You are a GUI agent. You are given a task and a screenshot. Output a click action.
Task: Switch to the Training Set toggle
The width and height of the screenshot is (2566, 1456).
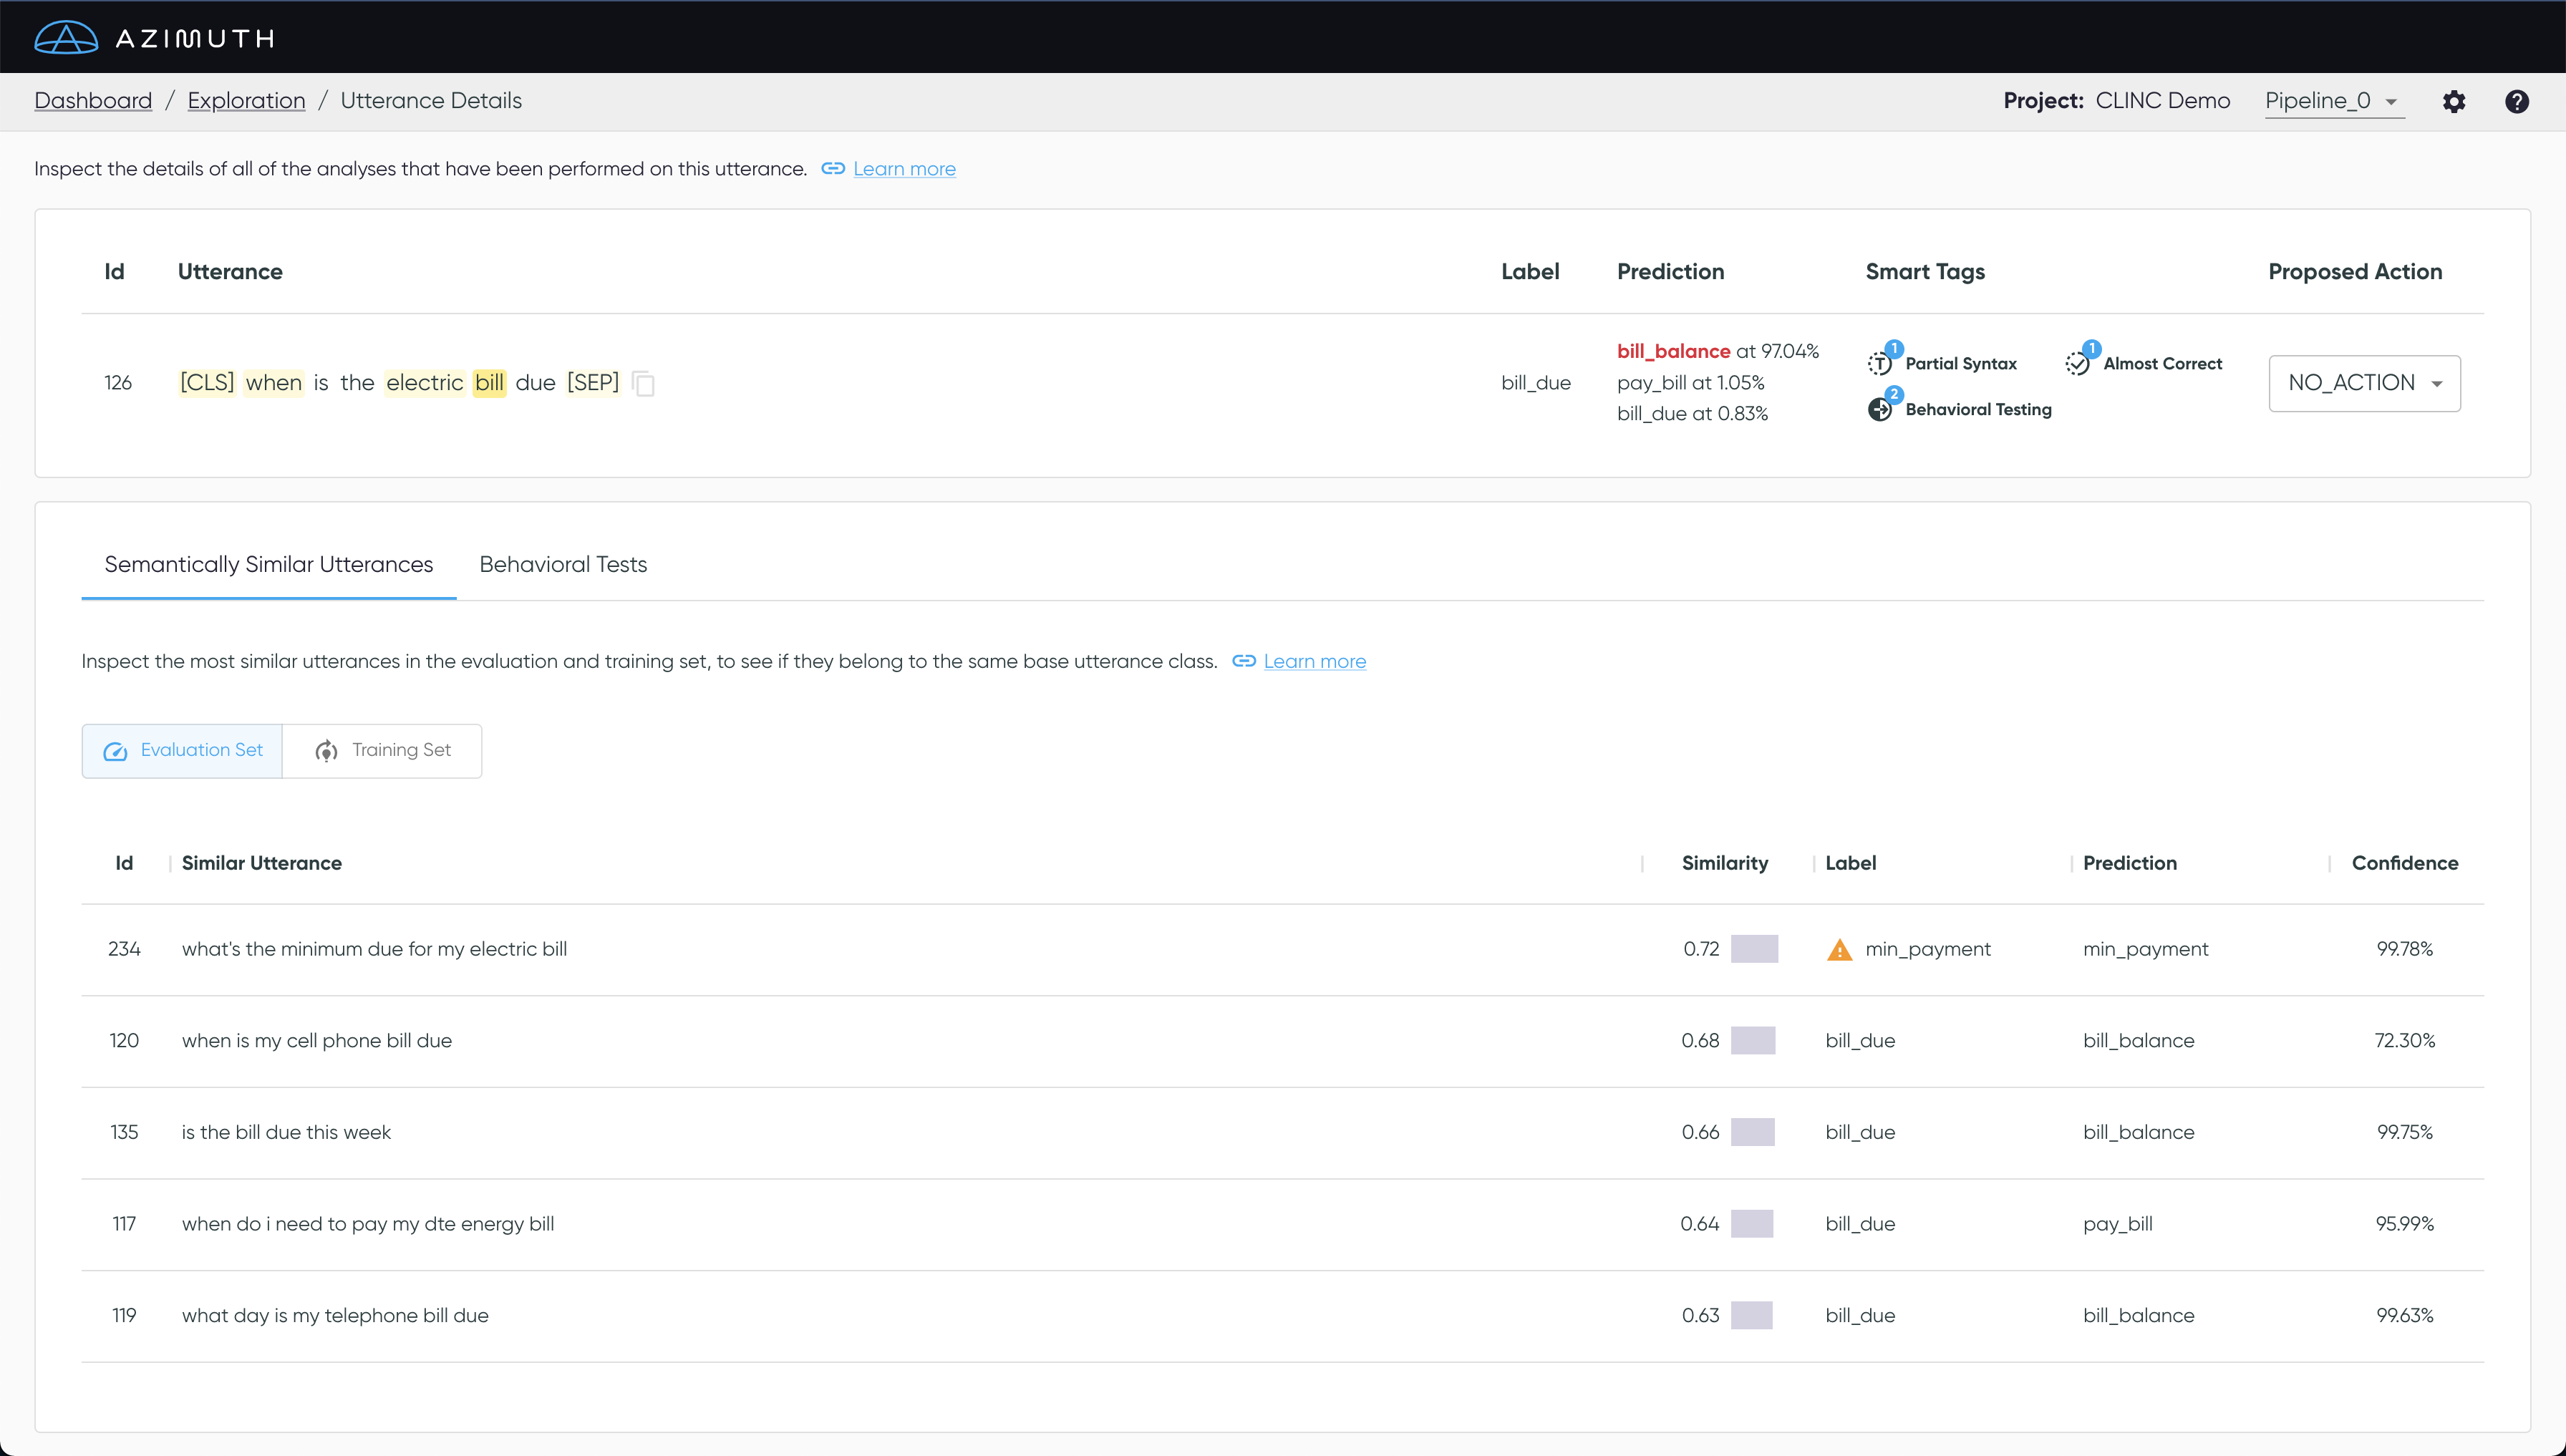tap(382, 751)
